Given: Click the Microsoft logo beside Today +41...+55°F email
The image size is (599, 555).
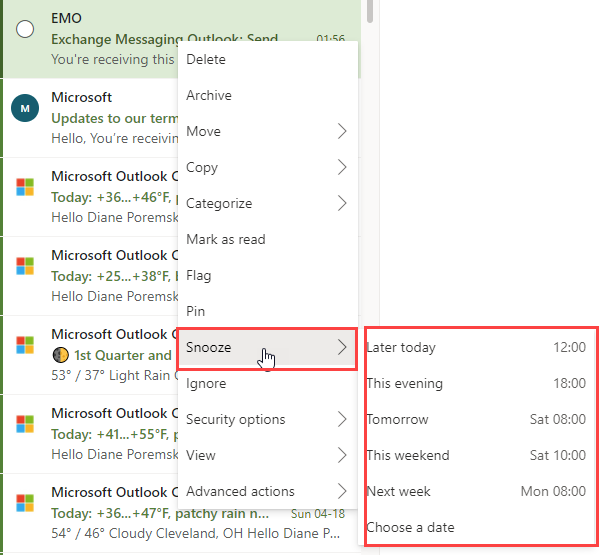Looking at the screenshot, I should click(25, 424).
